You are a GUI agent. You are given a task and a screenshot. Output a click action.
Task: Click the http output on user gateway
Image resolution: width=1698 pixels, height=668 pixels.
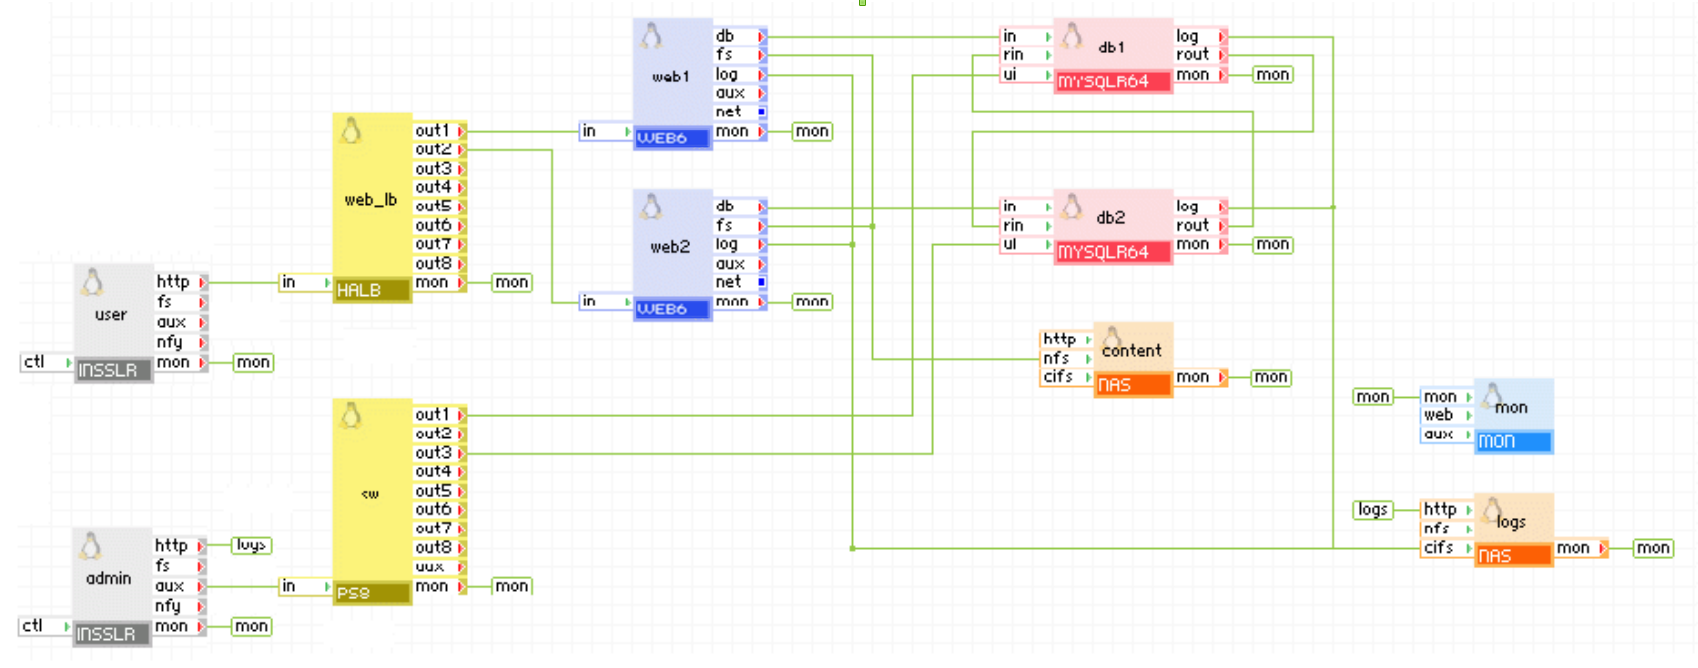coord(181,283)
